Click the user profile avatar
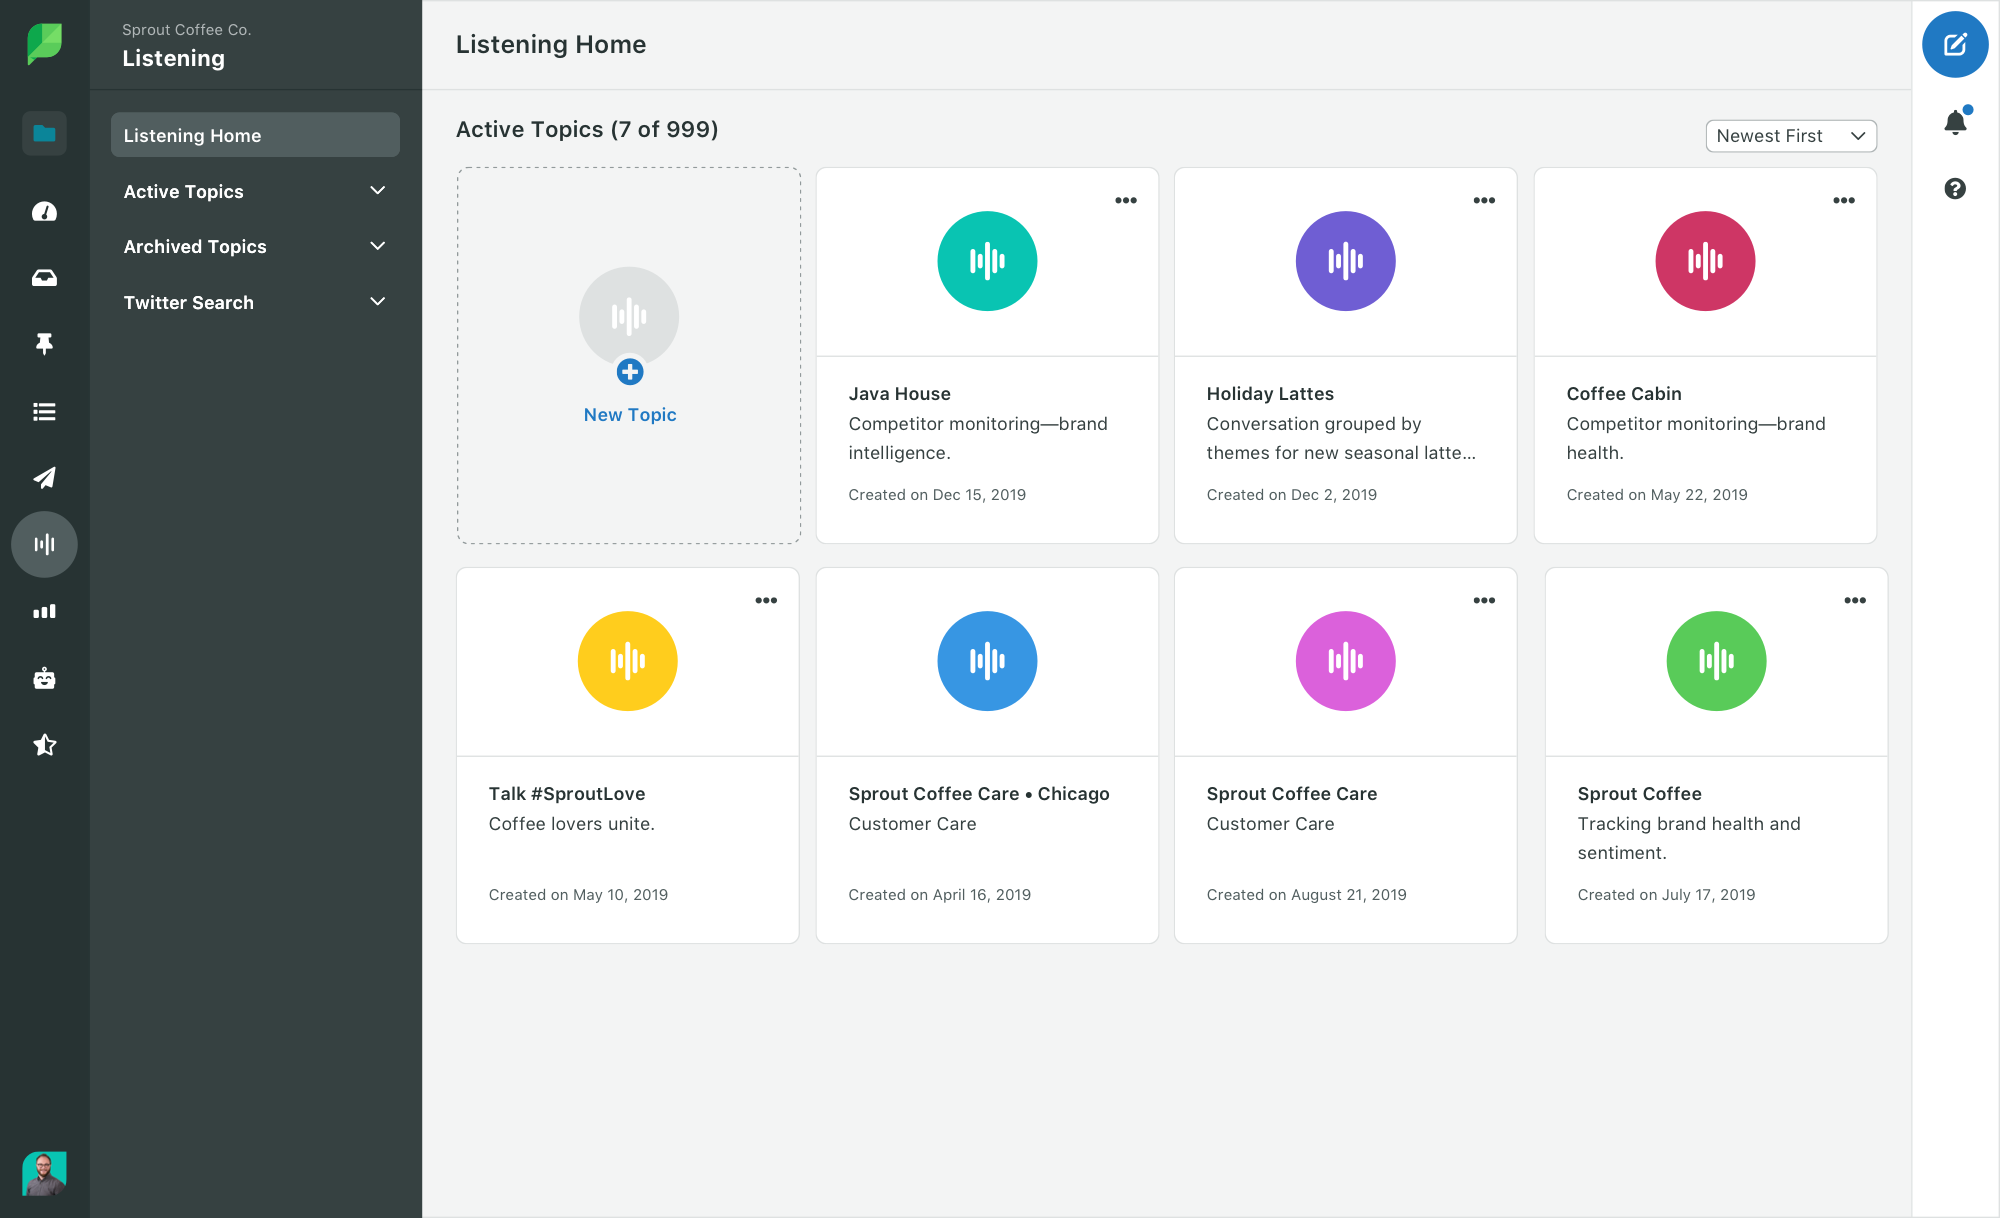Image resolution: width=2000 pixels, height=1218 pixels. [44, 1173]
